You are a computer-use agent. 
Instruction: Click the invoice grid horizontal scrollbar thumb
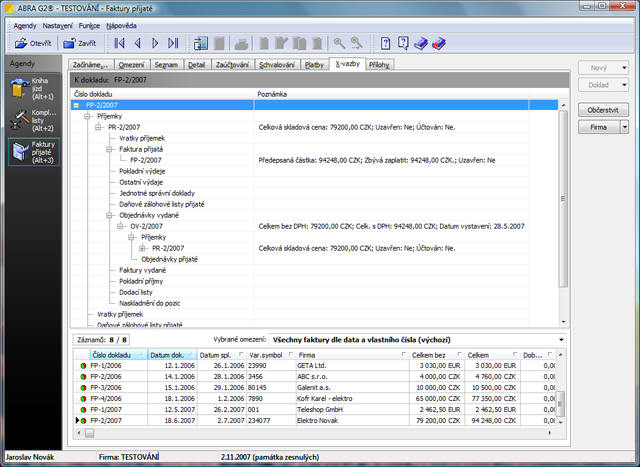click(89, 433)
